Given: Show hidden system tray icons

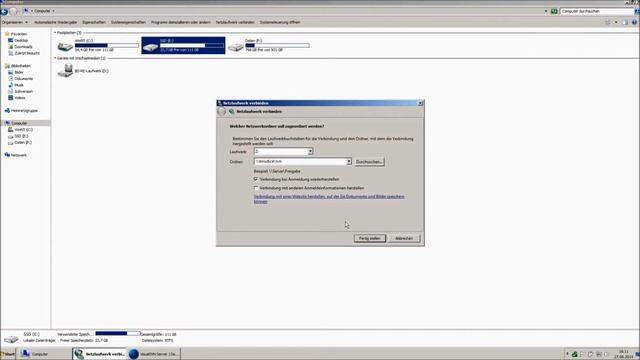Looking at the screenshot, I should pos(567,354).
